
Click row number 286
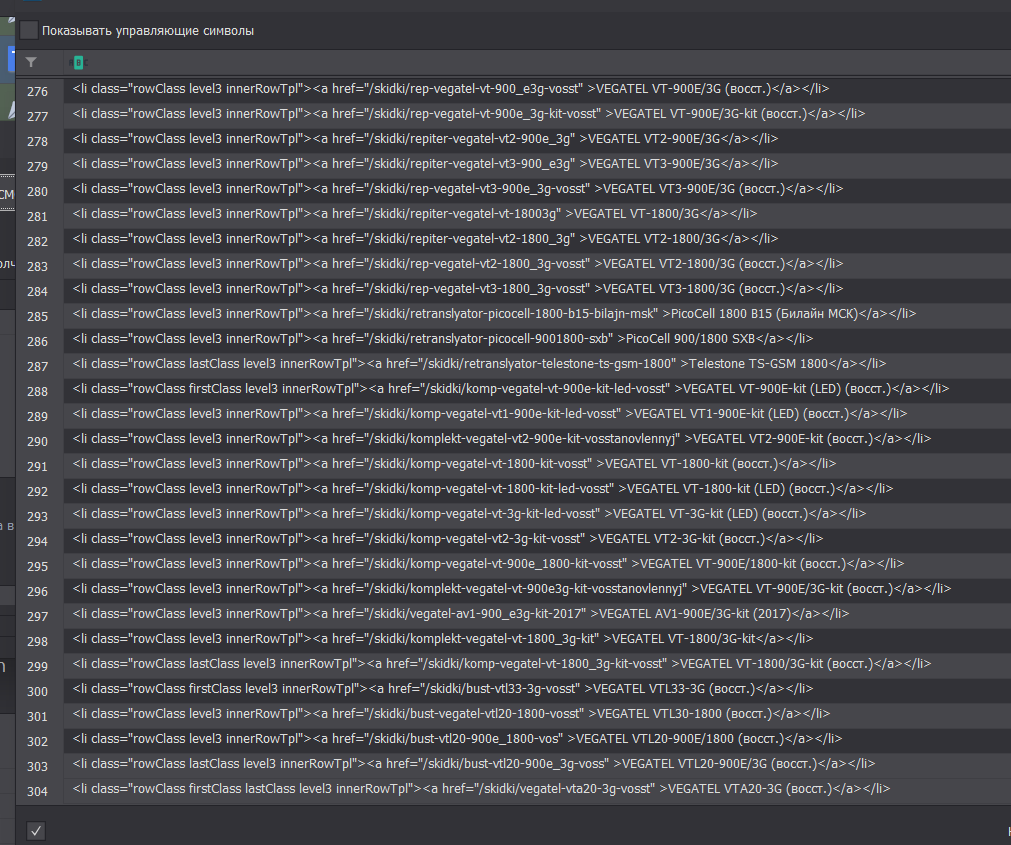39,341
